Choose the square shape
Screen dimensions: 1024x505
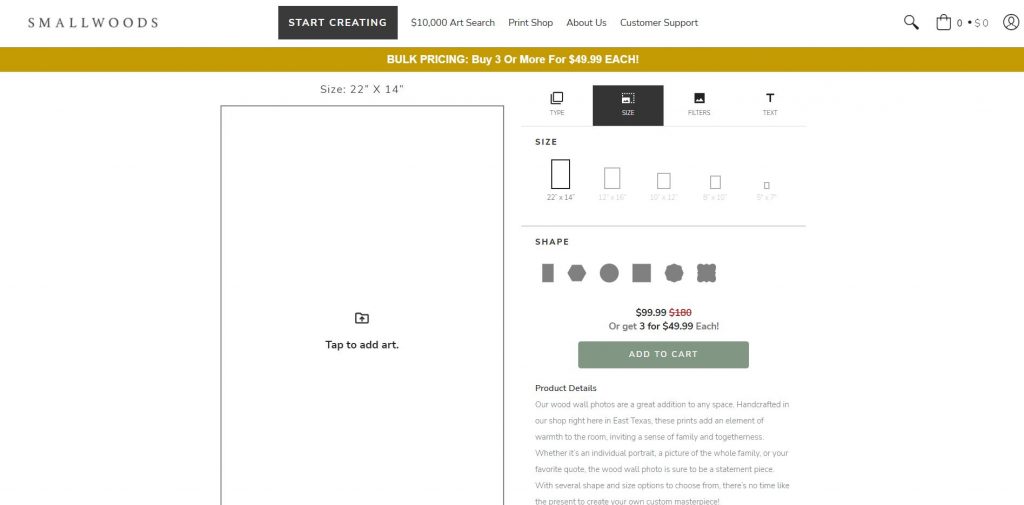coord(642,273)
